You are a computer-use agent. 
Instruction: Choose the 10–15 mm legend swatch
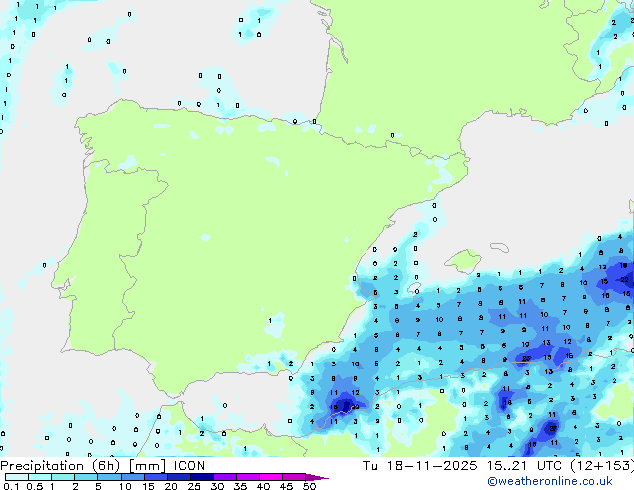(132, 477)
